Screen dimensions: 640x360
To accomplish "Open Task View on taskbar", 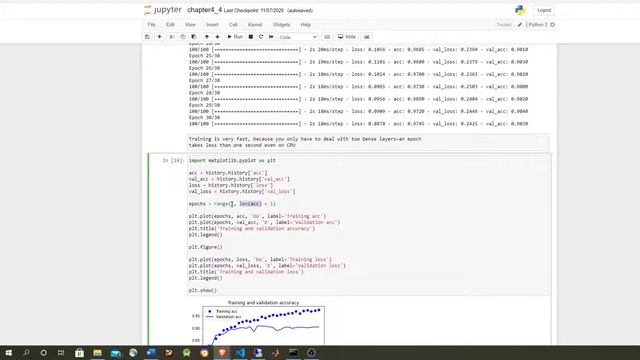I will coord(61,353).
